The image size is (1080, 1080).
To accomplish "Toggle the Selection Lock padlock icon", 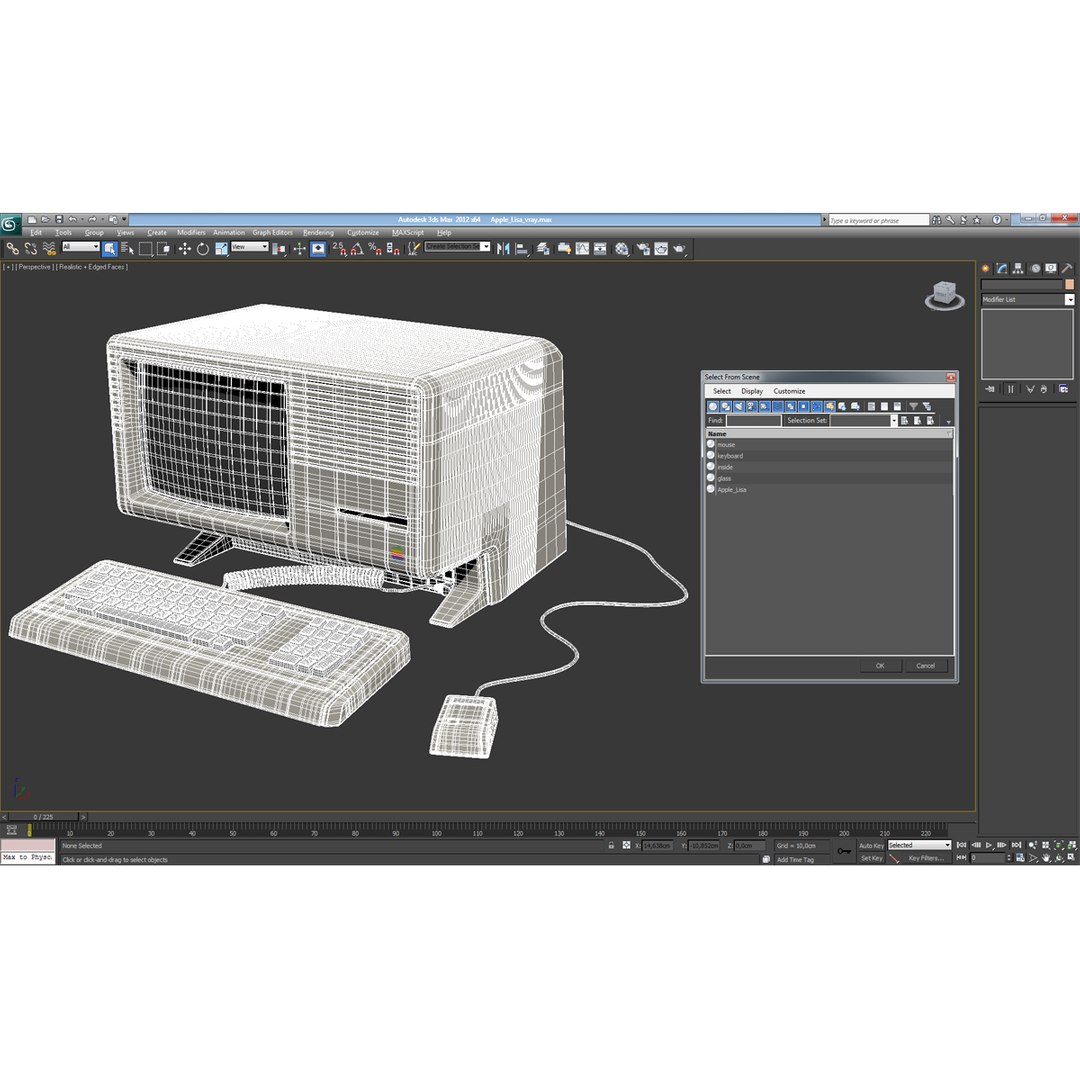I will coord(611,845).
